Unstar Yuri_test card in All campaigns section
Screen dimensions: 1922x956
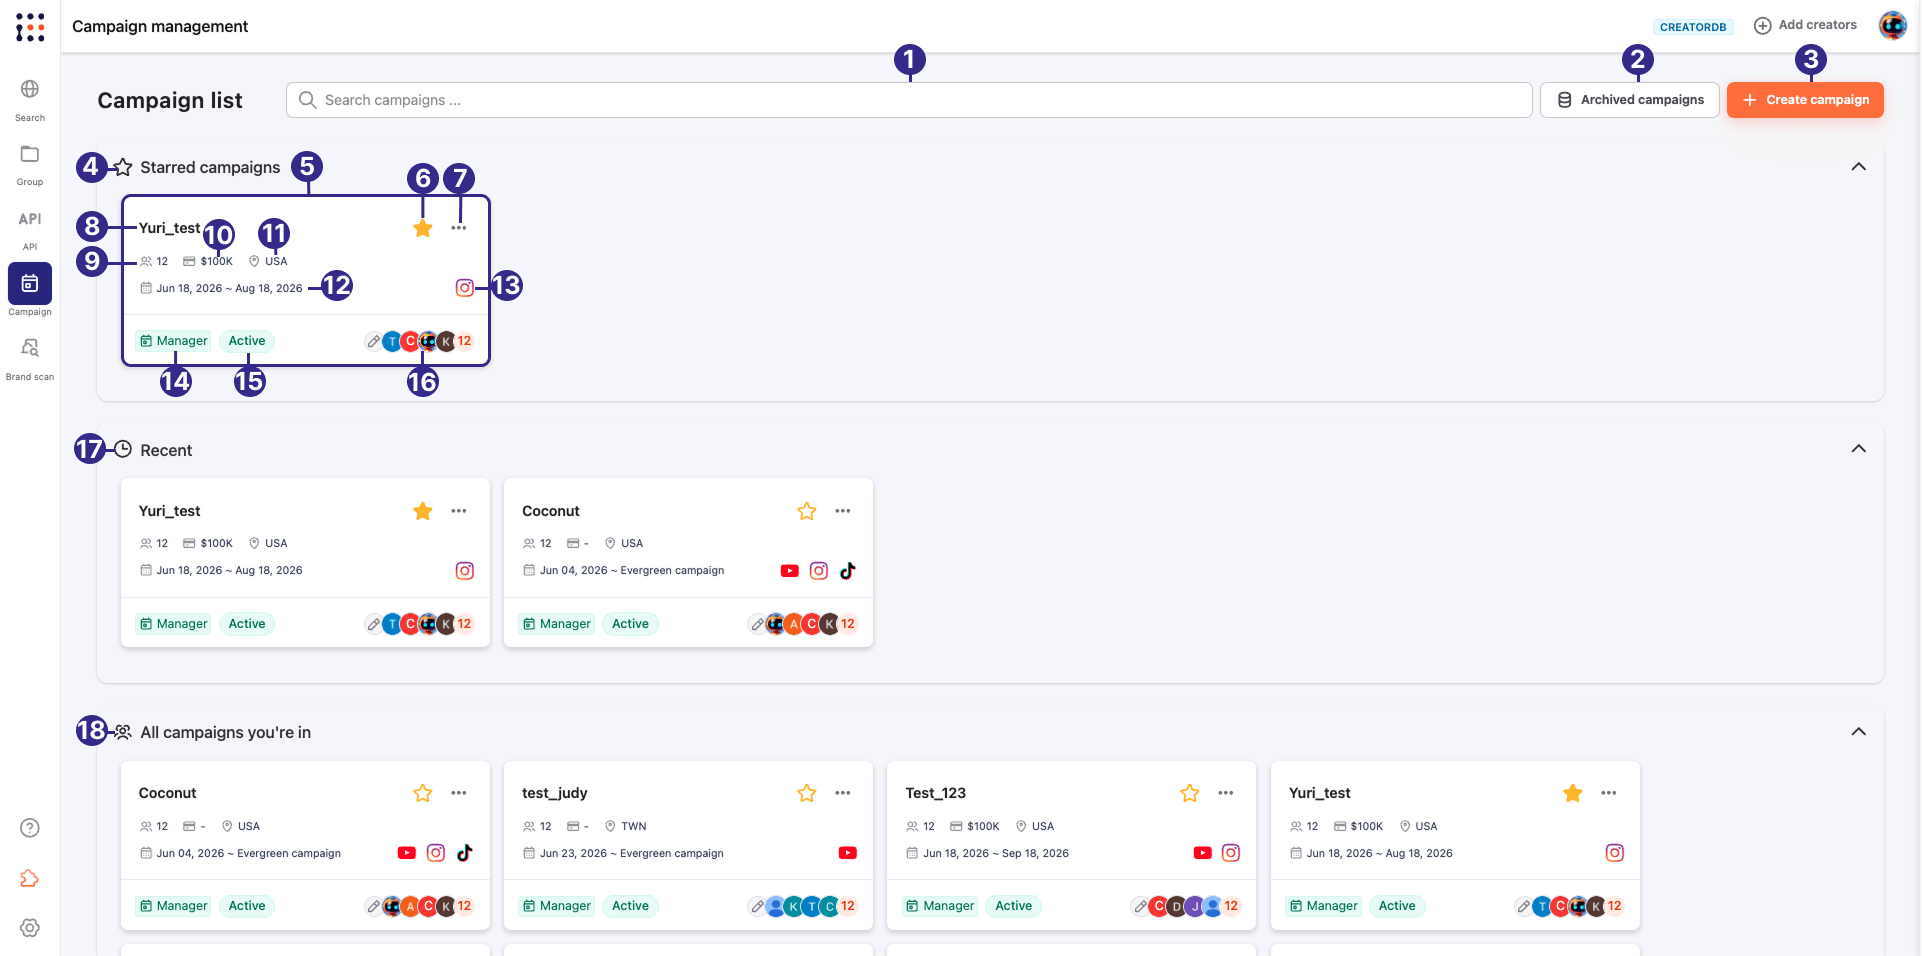[x=1573, y=793]
